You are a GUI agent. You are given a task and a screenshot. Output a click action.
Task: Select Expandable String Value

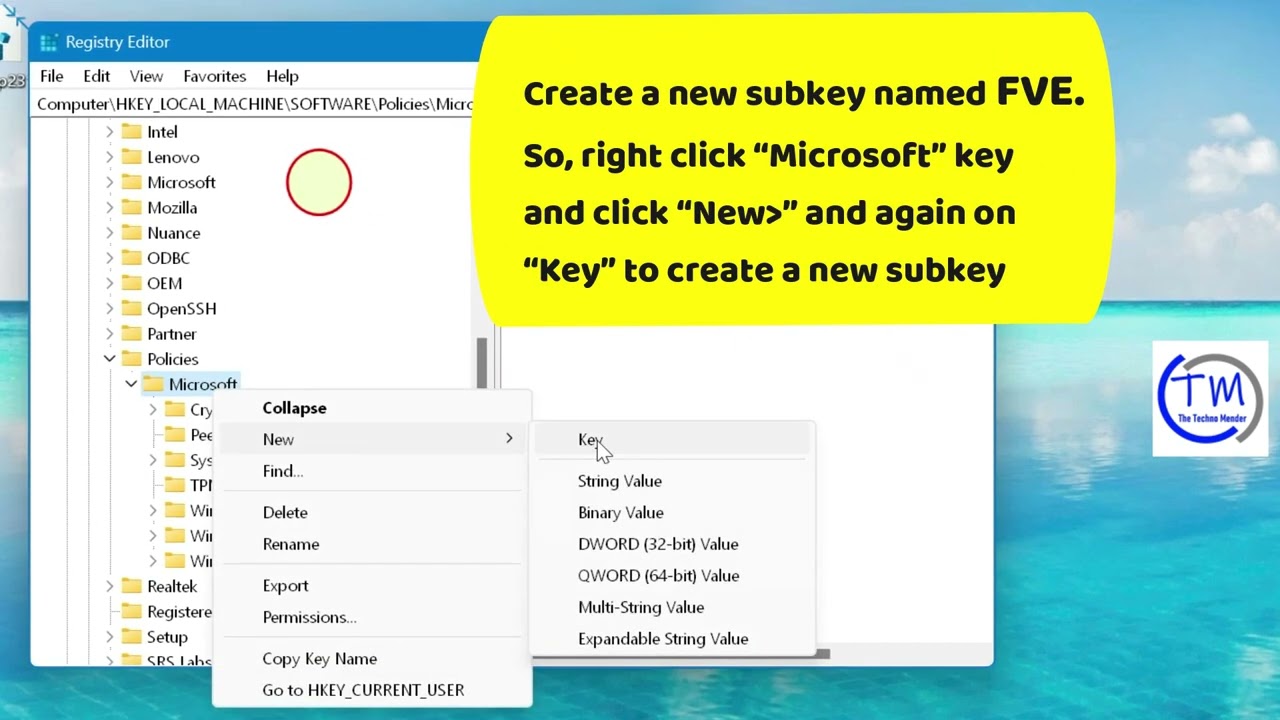[x=672, y=639]
